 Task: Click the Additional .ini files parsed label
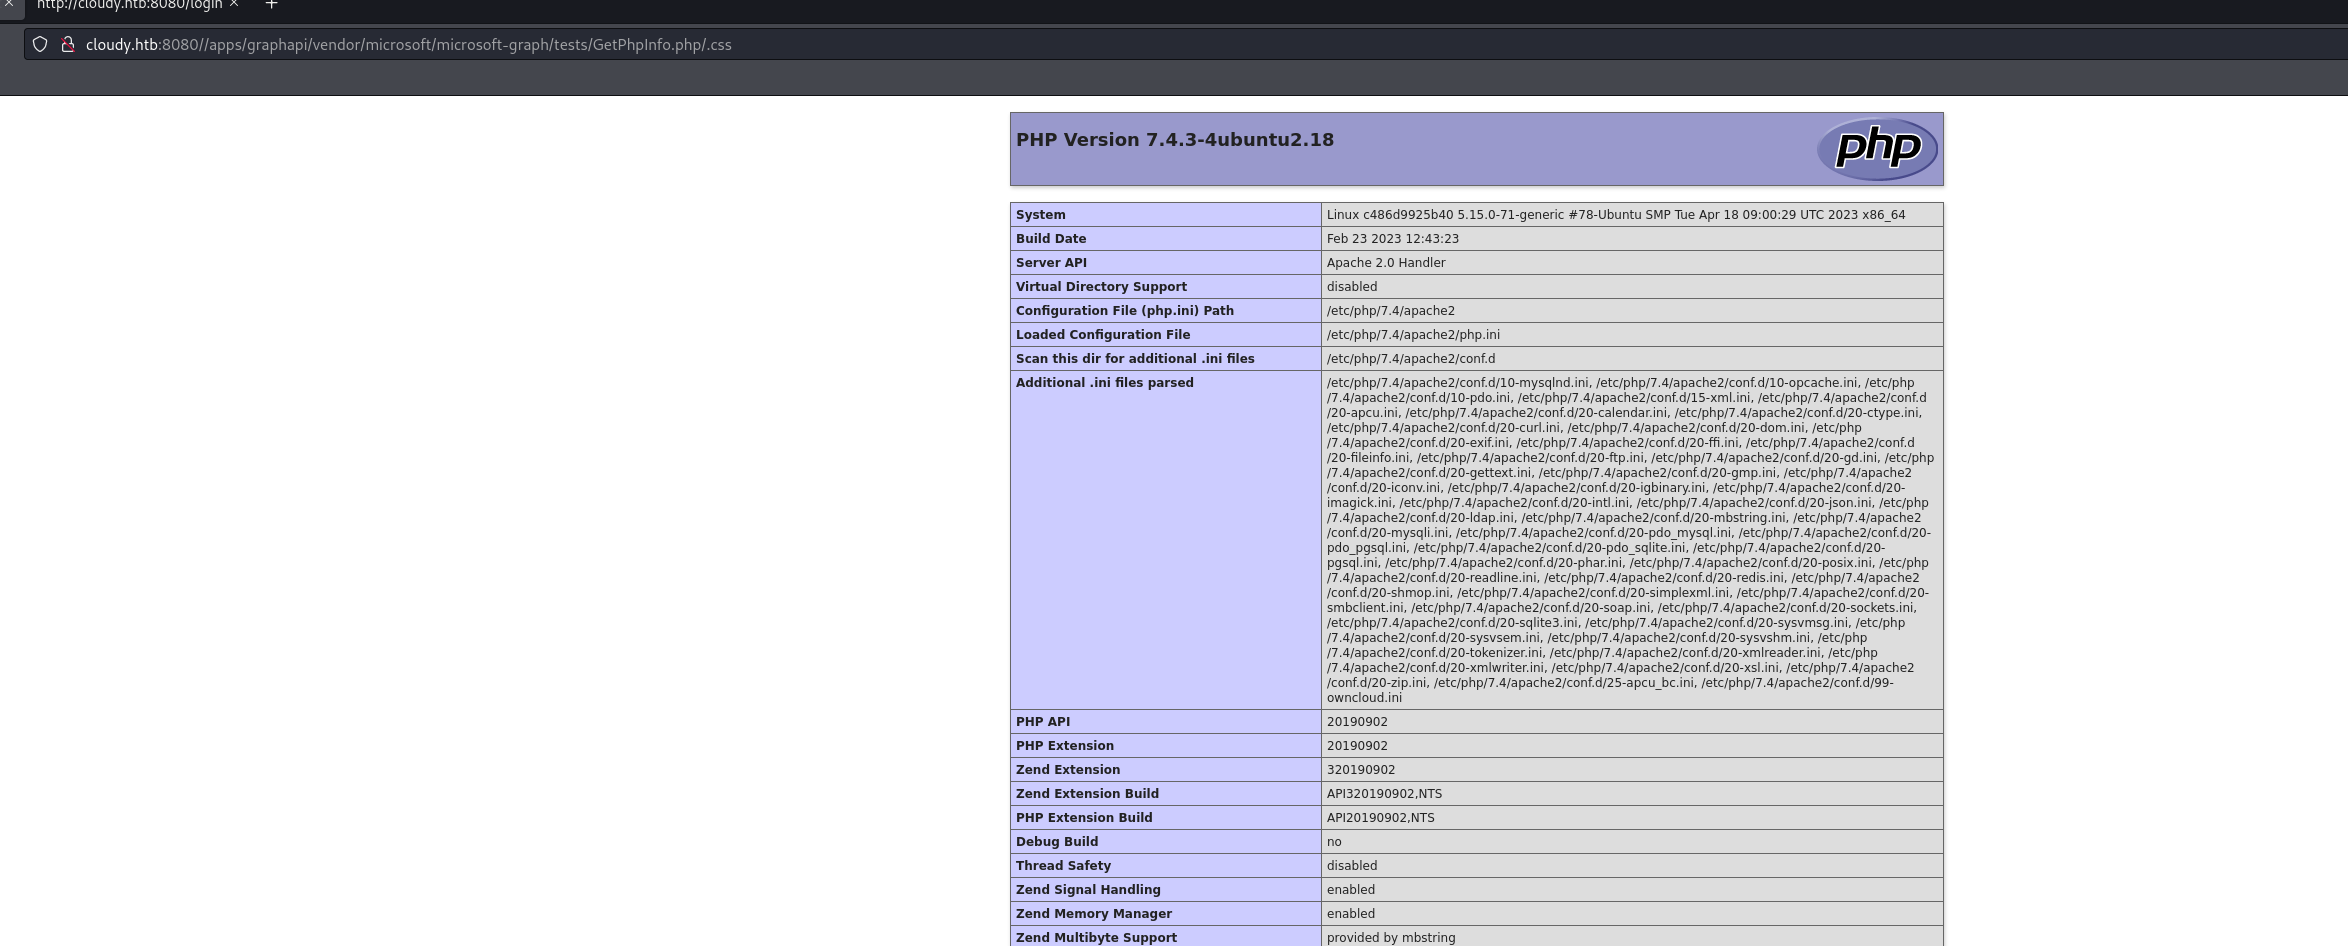click(x=1104, y=383)
